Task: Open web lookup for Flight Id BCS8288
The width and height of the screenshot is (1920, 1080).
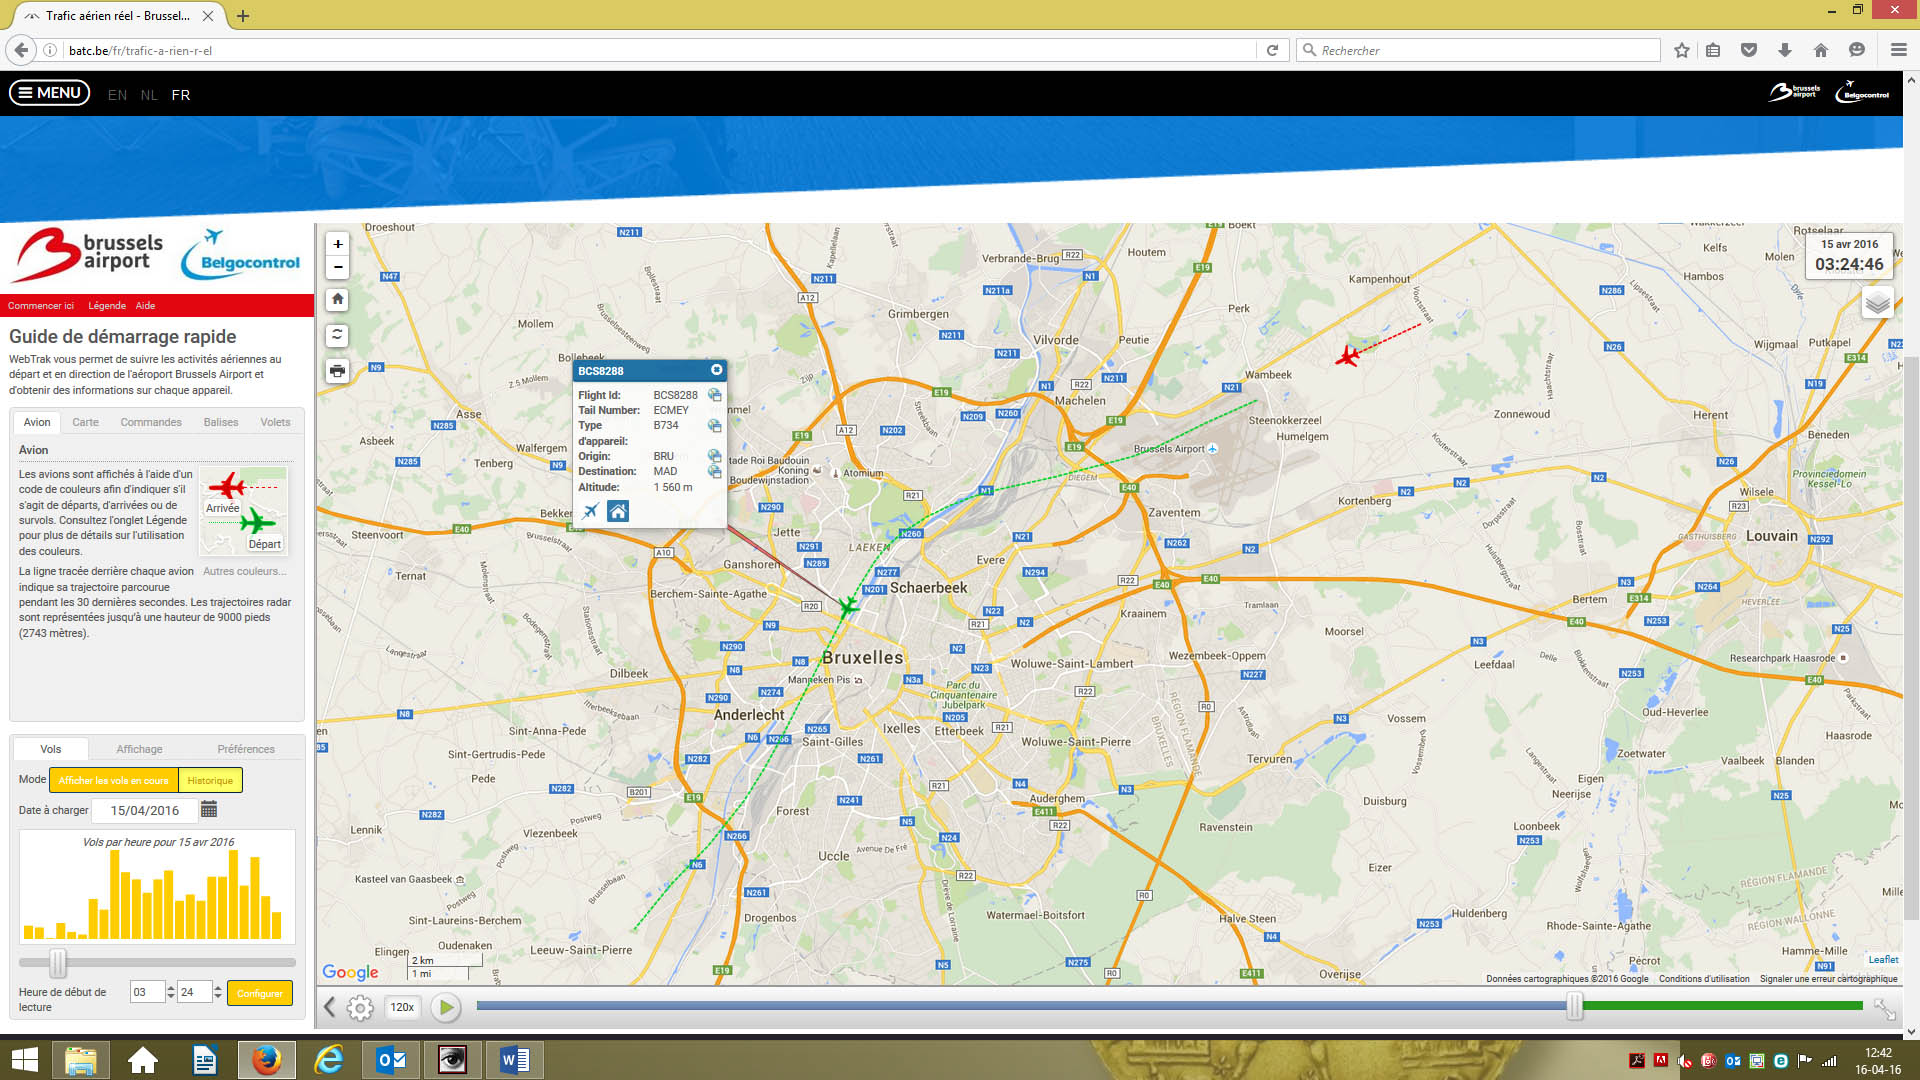Action: coord(714,395)
